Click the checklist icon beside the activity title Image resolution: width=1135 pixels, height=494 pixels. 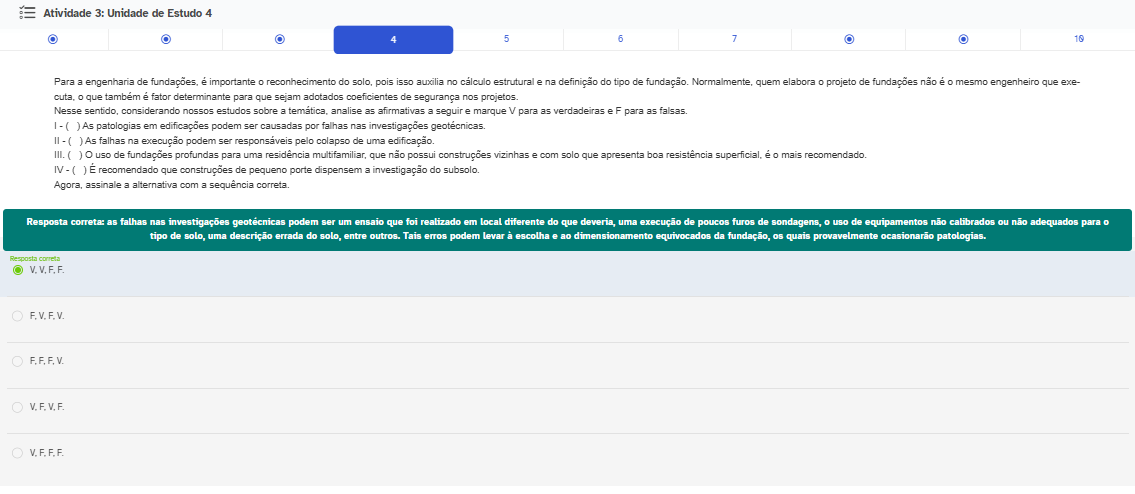(x=27, y=13)
